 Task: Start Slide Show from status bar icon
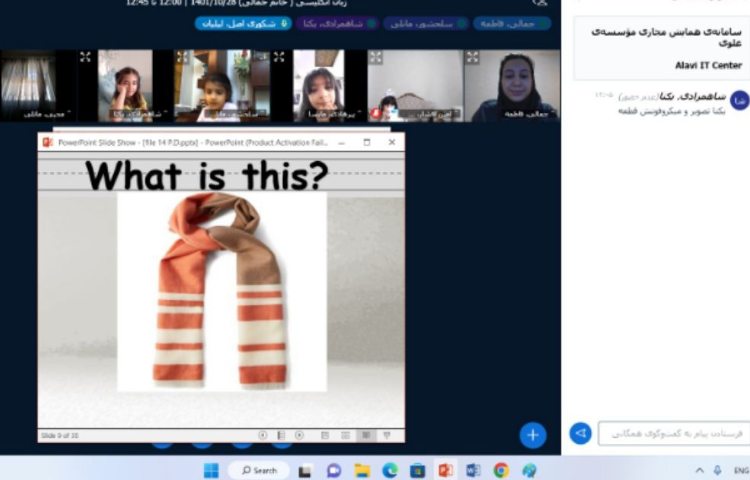tap(386, 435)
